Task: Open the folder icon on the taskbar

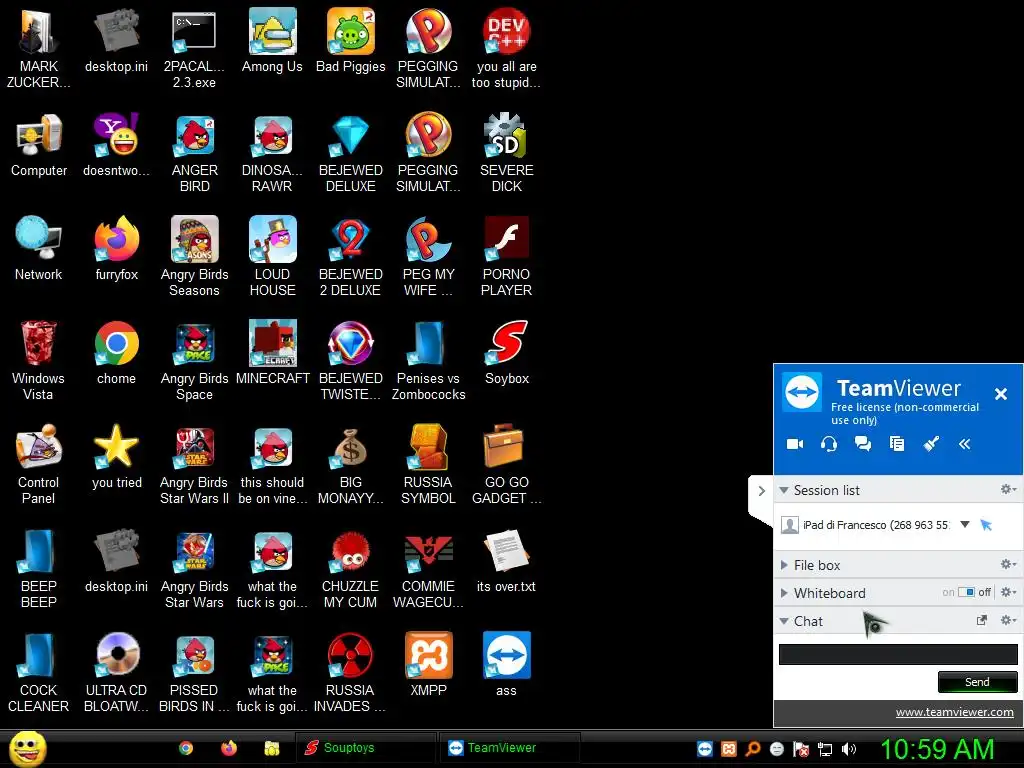Action: [x=272, y=748]
